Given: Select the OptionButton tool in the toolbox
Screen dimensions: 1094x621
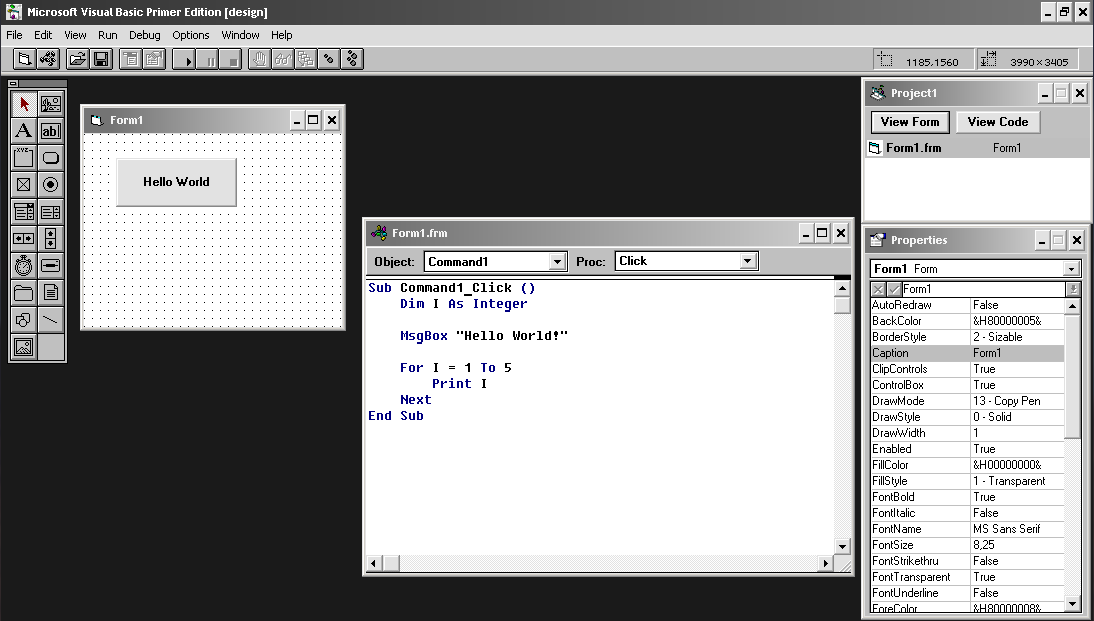Looking at the screenshot, I should (x=51, y=185).
